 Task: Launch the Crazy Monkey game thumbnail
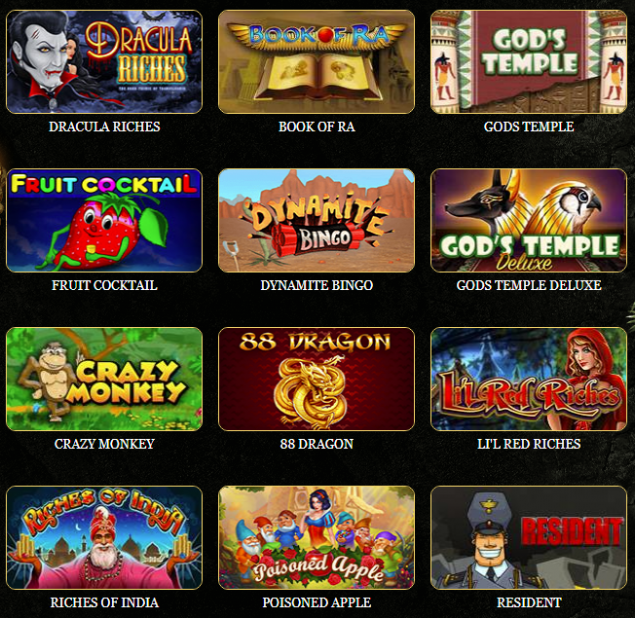pyautogui.click(x=104, y=379)
